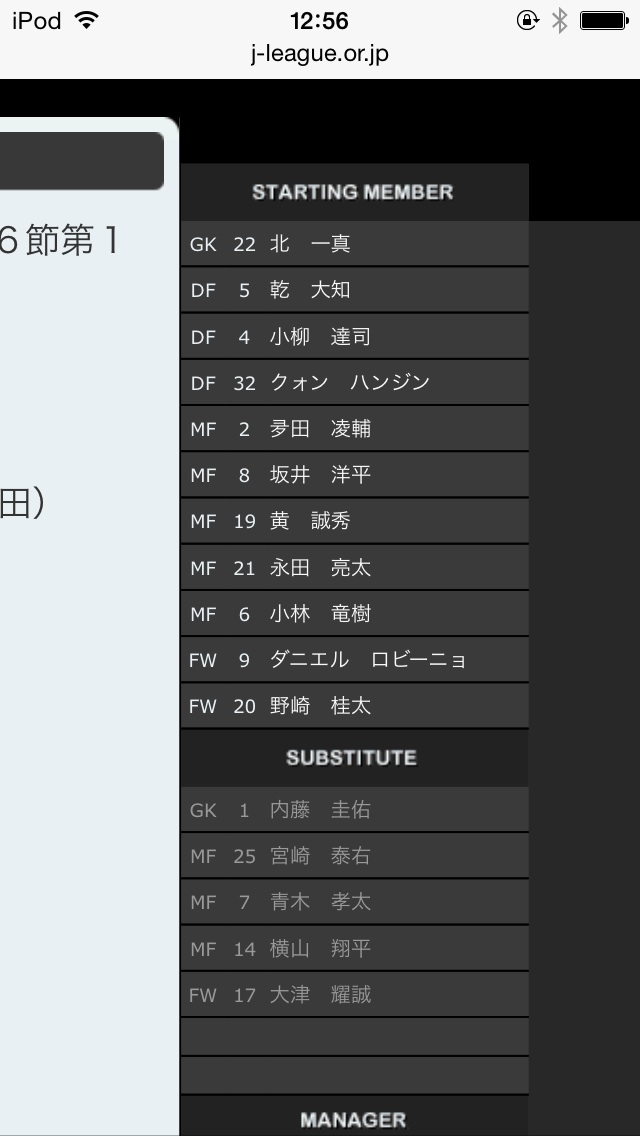Select FW 20 野崎 桂太 row
This screenshot has height=1136, width=640.
(x=354, y=706)
